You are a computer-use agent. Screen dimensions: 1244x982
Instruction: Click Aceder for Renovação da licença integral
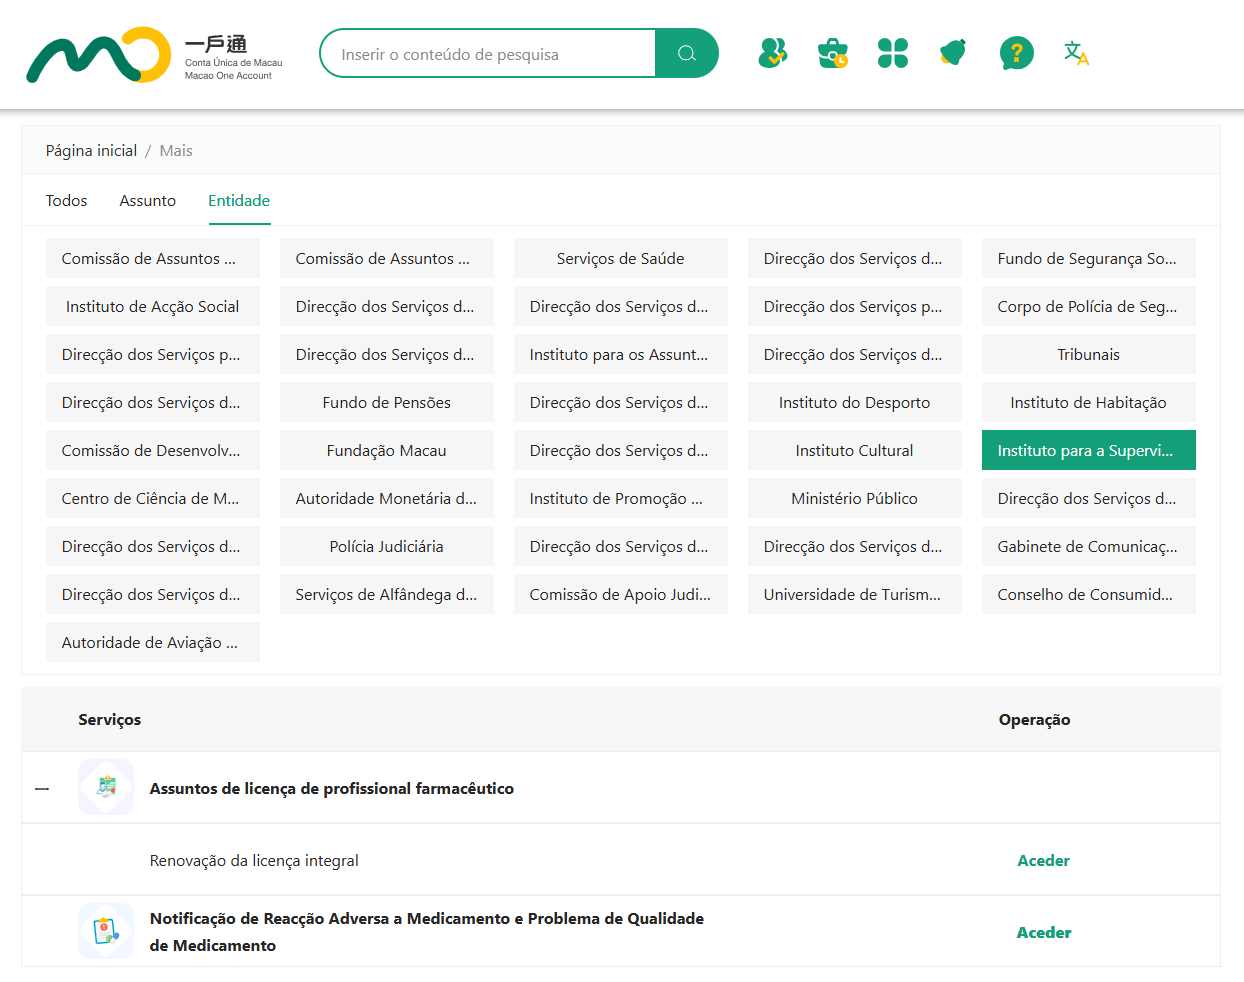1043,861
